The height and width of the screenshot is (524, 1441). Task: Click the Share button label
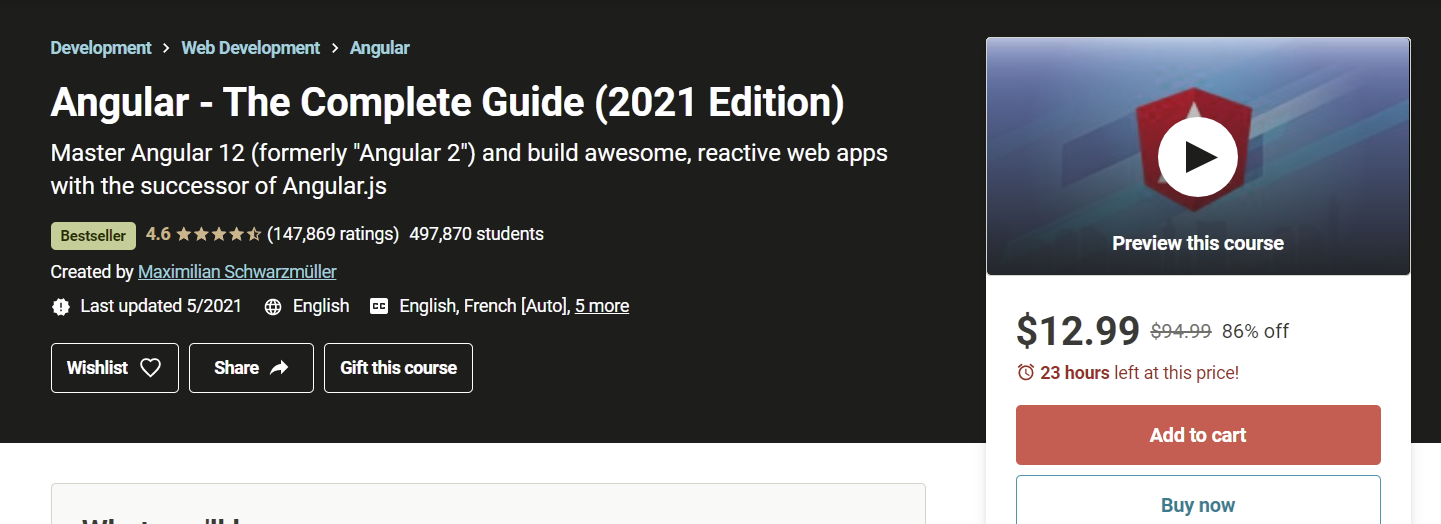click(x=236, y=368)
